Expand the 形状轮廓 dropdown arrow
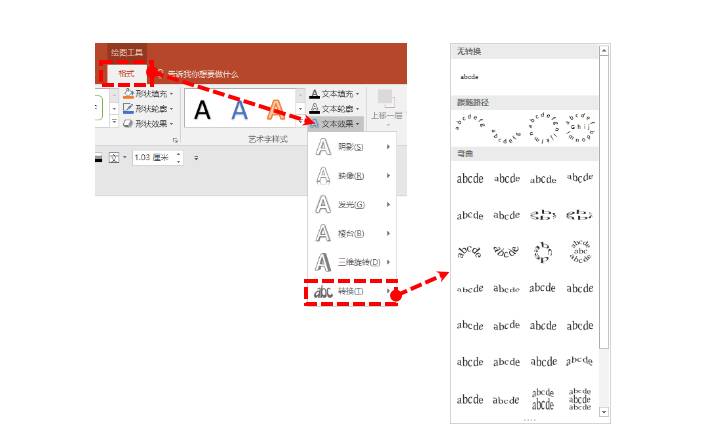This screenshot has width=711, height=440. click(x=171, y=109)
